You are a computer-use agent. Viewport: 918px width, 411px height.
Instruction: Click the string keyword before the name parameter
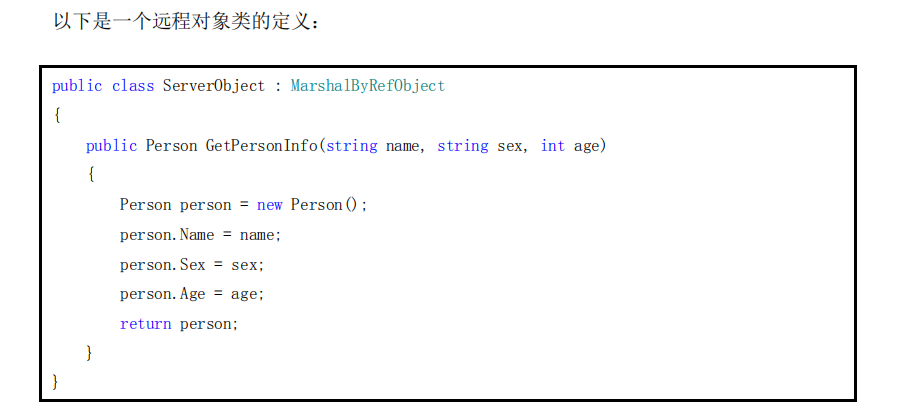pyautogui.click(x=351, y=146)
